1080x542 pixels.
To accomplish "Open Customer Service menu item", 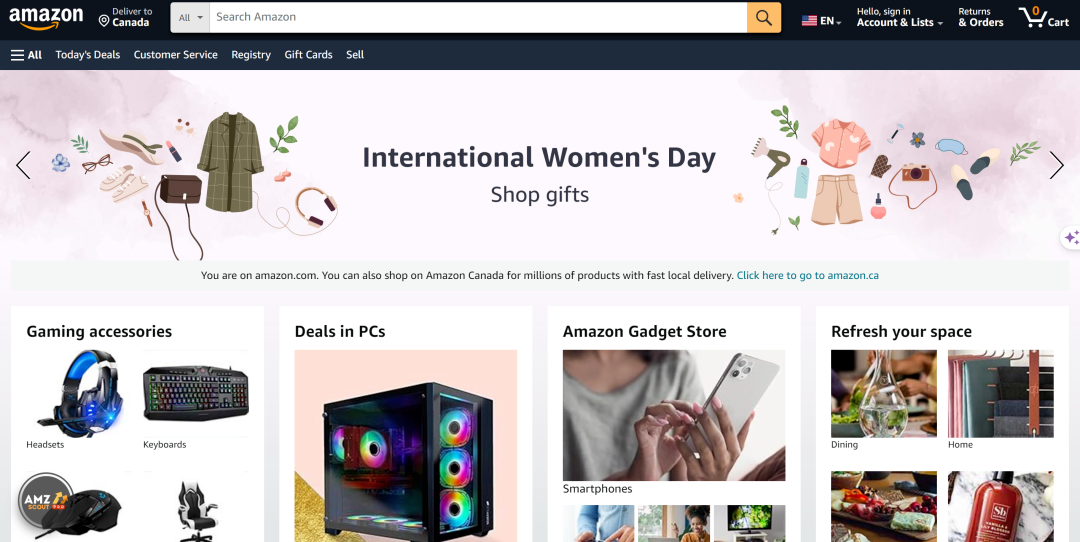I will point(176,55).
